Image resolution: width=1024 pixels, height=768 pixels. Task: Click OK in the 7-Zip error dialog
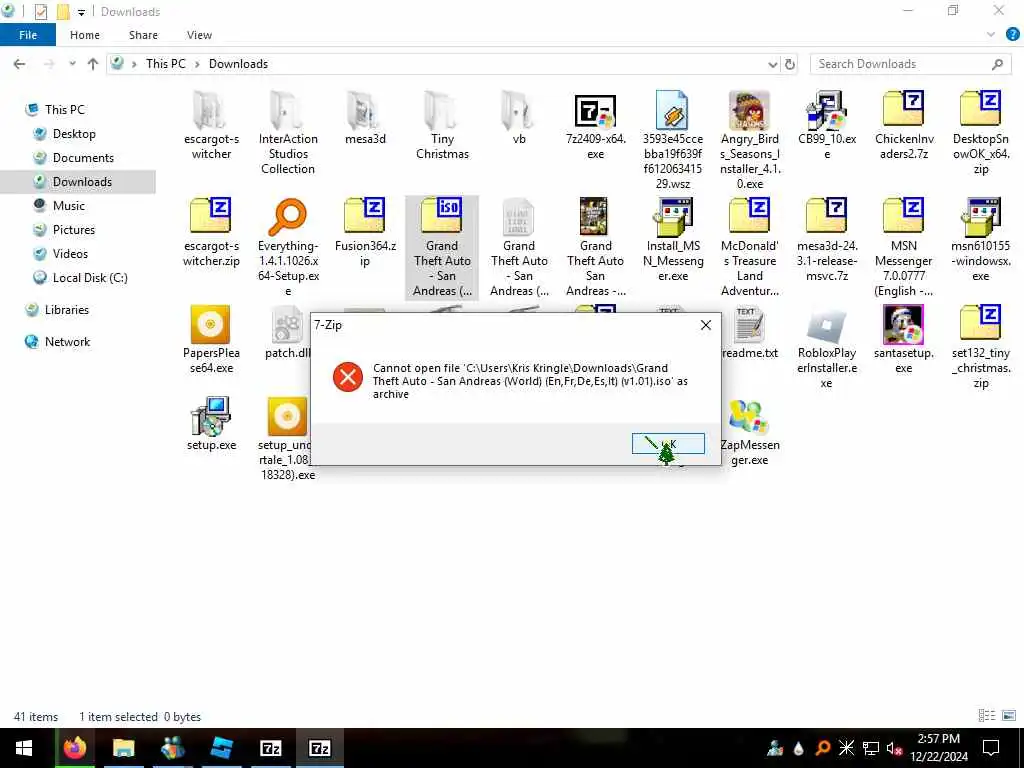coord(668,443)
